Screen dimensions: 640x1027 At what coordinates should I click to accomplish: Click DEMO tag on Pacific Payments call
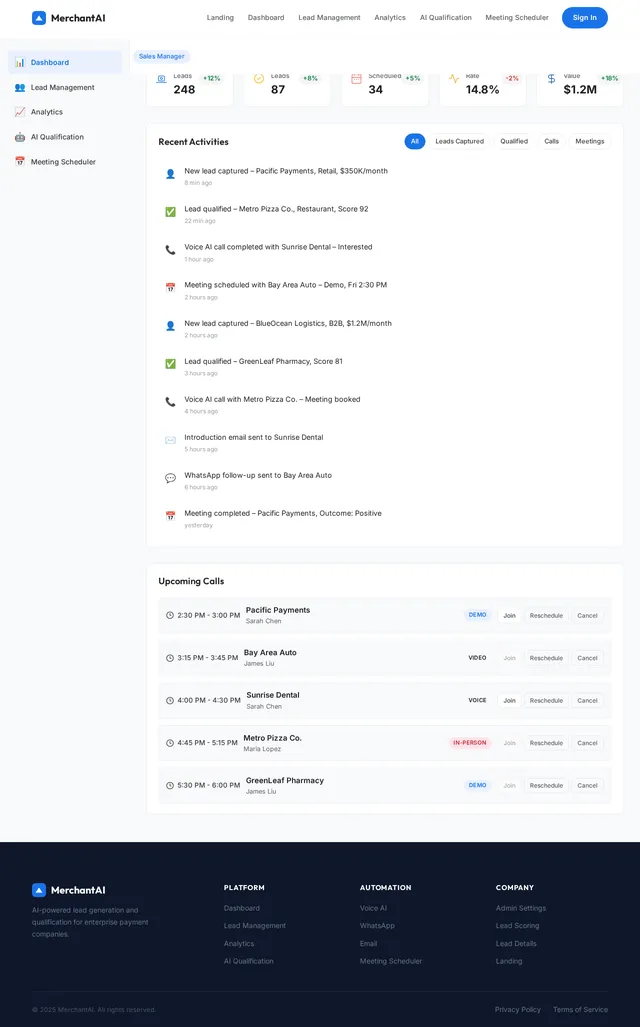point(478,615)
